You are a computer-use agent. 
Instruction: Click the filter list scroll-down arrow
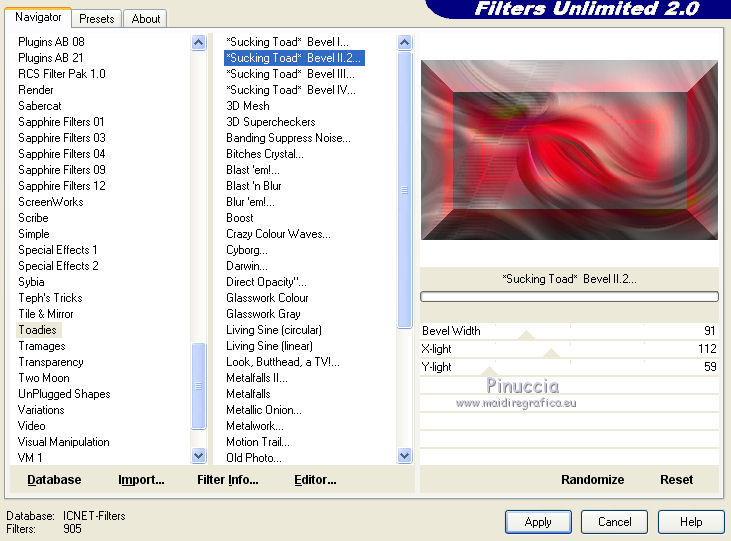click(405, 455)
